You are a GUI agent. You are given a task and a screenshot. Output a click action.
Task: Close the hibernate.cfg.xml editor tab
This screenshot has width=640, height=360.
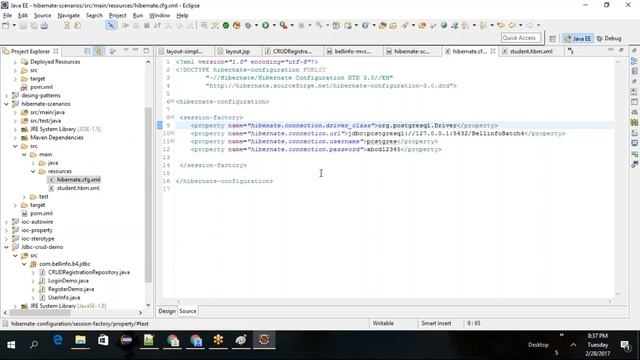click(x=493, y=51)
